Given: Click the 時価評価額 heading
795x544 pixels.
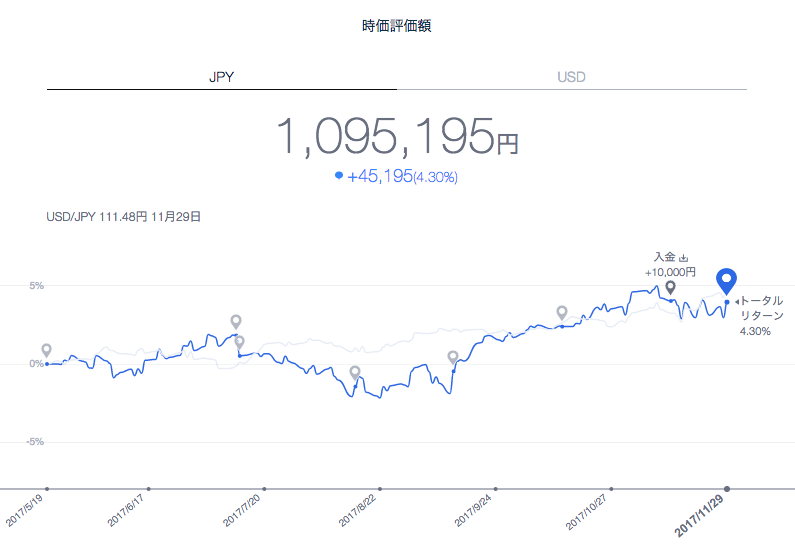Looking at the screenshot, I should (x=396, y=25).
